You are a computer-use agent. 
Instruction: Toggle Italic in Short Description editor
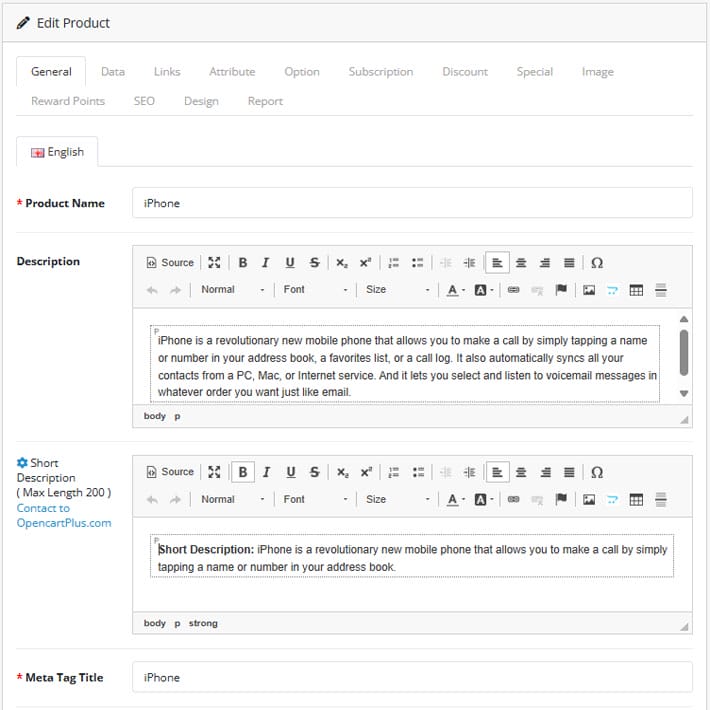pyautogui.click(x=266, y=472)
